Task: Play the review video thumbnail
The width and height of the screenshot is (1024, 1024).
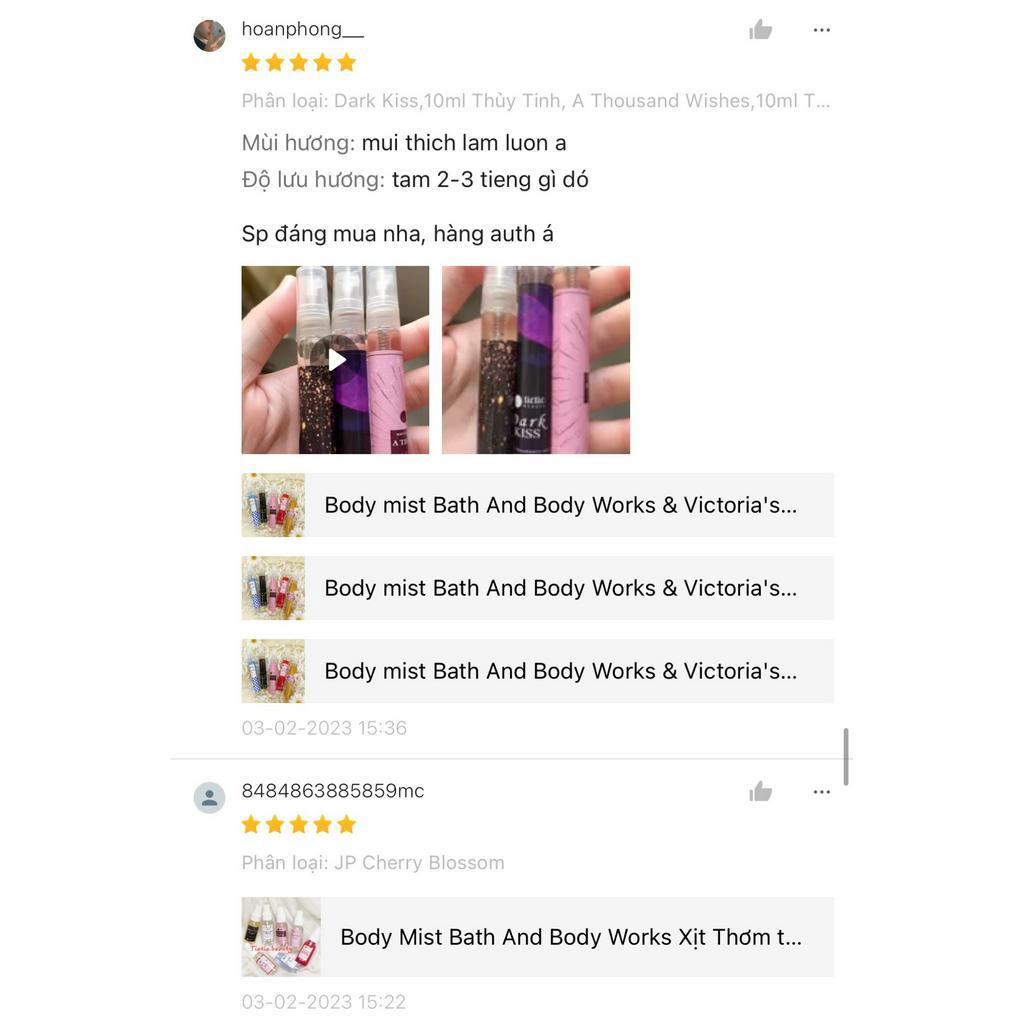Action: coord(335,360)
